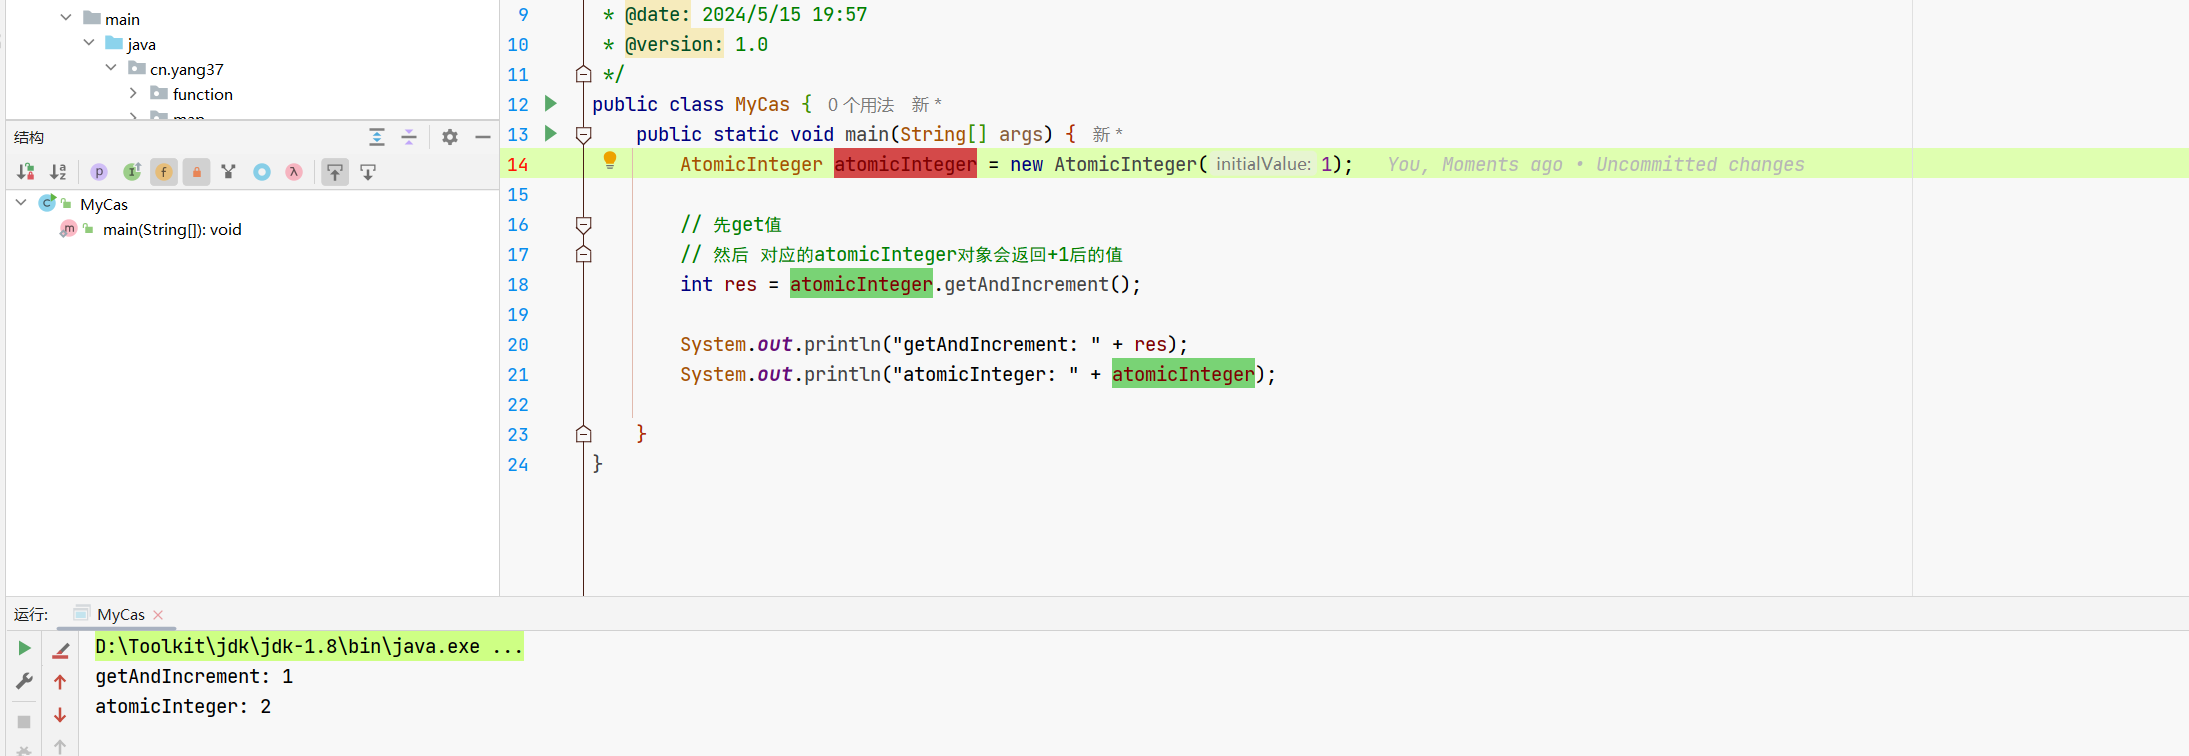Toggle Sort by Visibility in Structure toolbar
This screenshot has height=756, width=2189.
coord(26,172)
